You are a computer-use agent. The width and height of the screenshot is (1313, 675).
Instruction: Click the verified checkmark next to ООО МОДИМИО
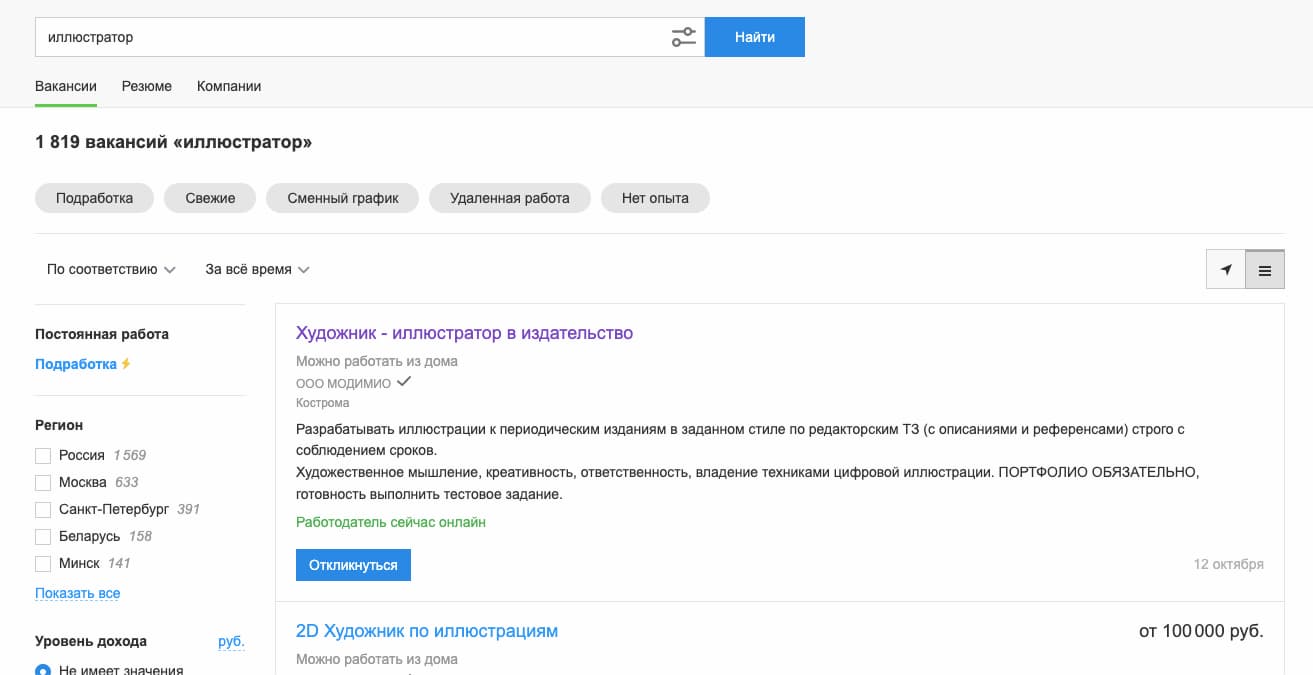pyautogui.click(x=404, y=381)
